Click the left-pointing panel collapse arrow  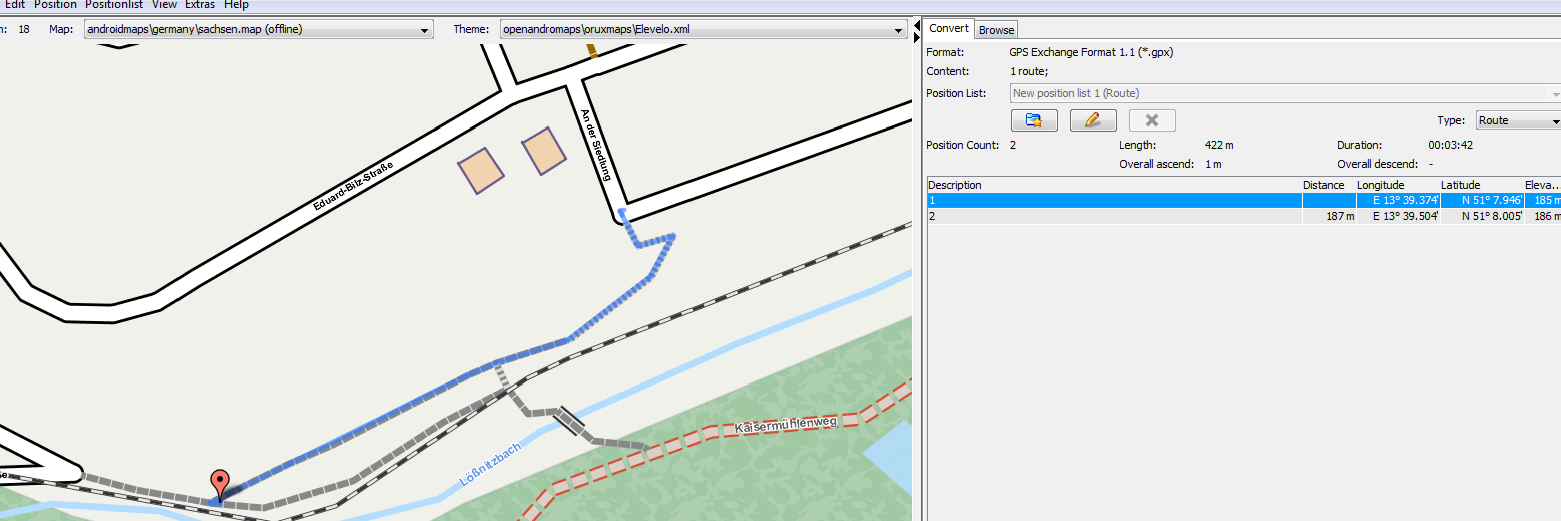[x=917, y=24]
